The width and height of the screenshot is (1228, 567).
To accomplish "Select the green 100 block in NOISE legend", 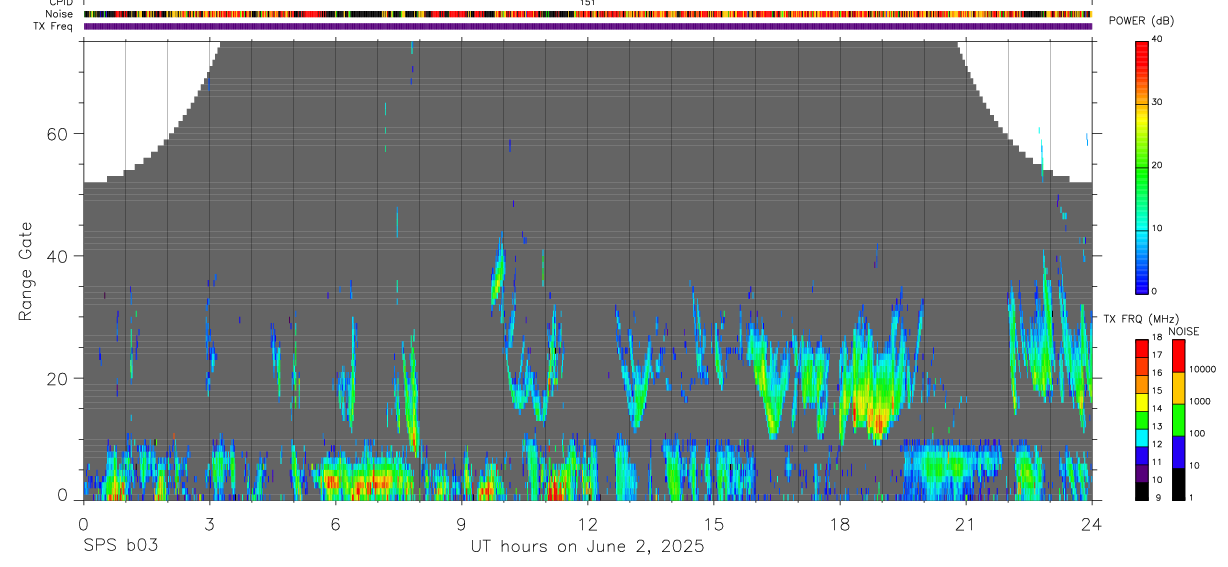I will 1178,420.
